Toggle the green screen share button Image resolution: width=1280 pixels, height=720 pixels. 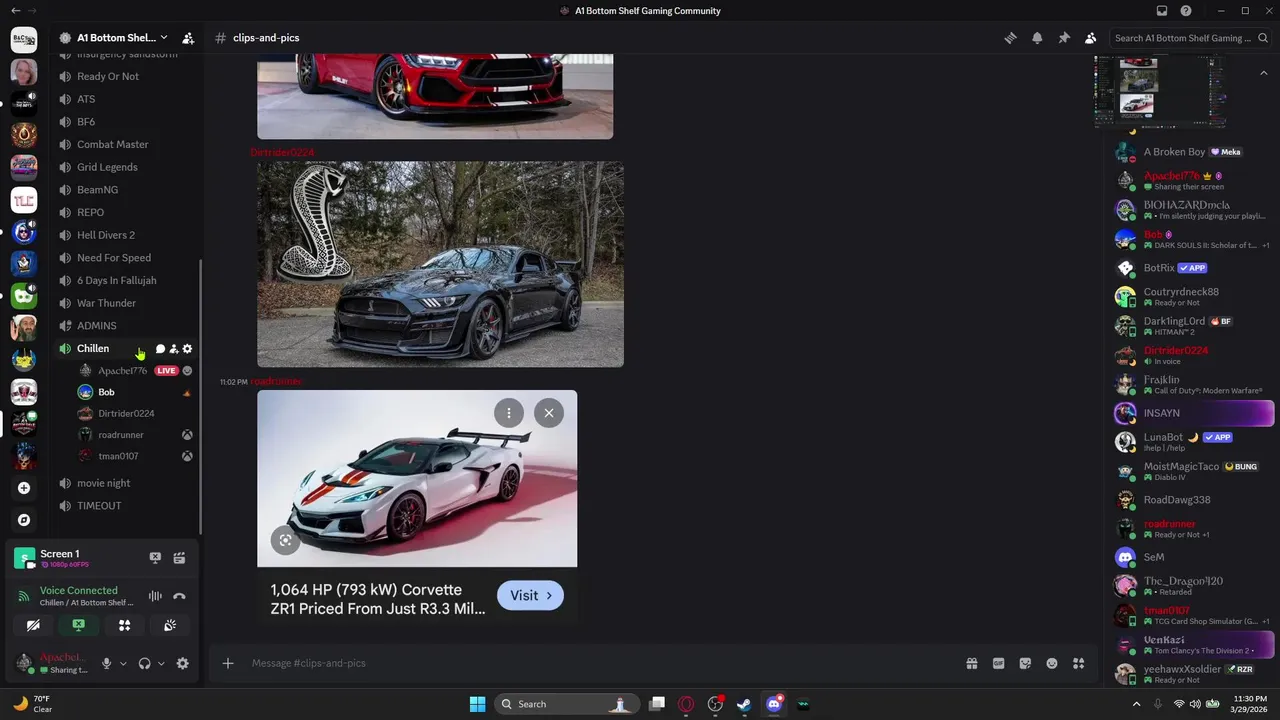[x=79, y=625]
